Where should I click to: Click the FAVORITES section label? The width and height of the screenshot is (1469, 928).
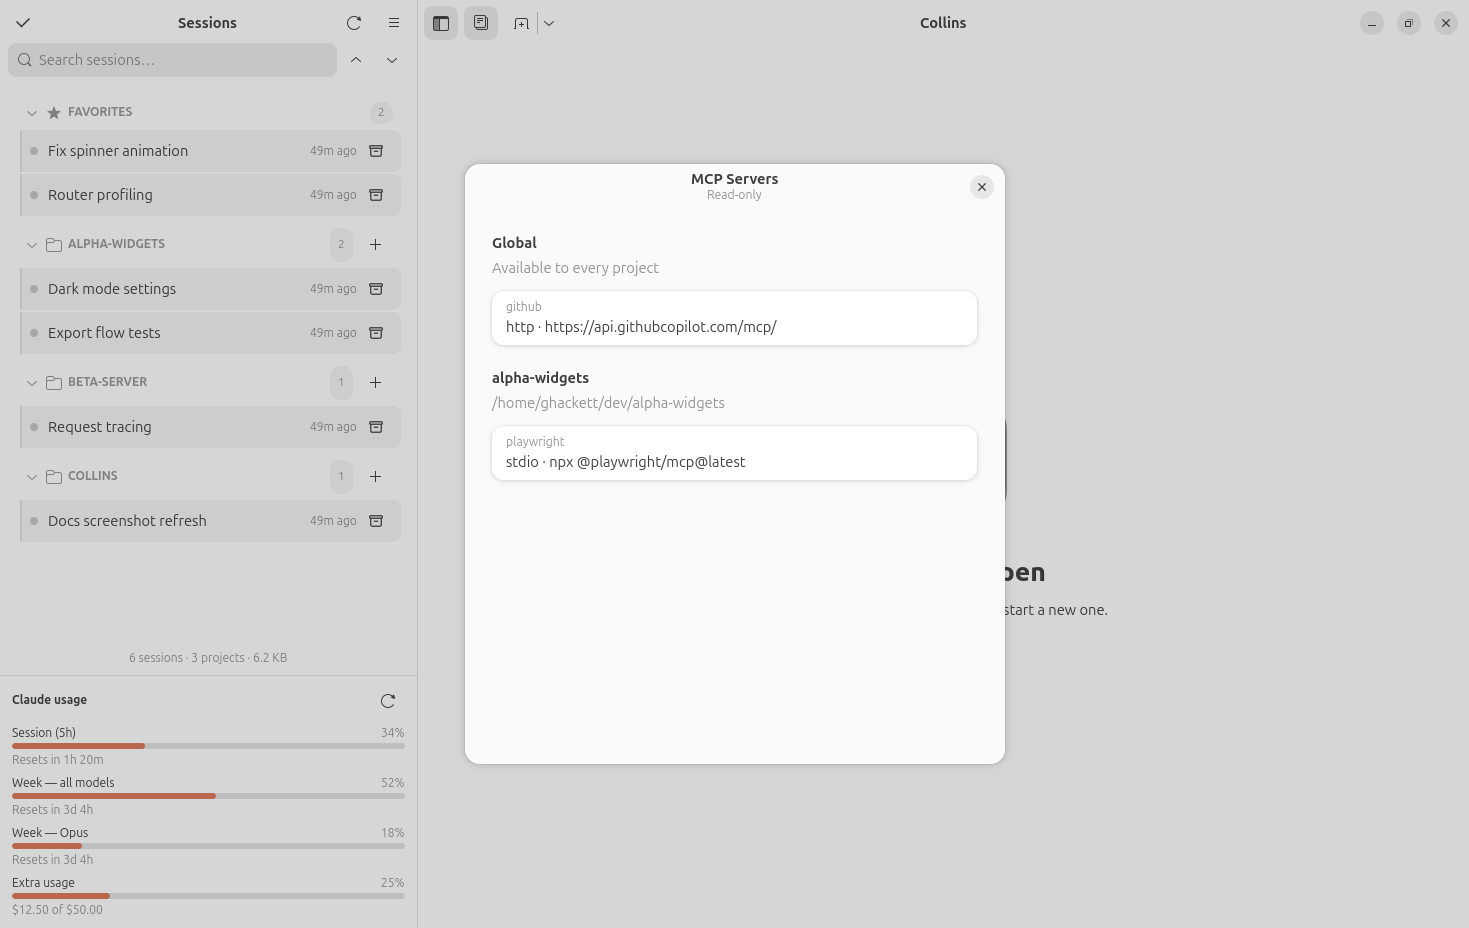pos(100,112)
